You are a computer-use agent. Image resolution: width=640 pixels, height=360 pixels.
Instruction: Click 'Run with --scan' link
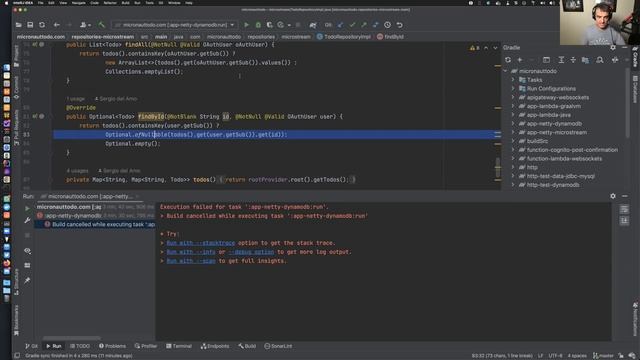tap(191, 261)
